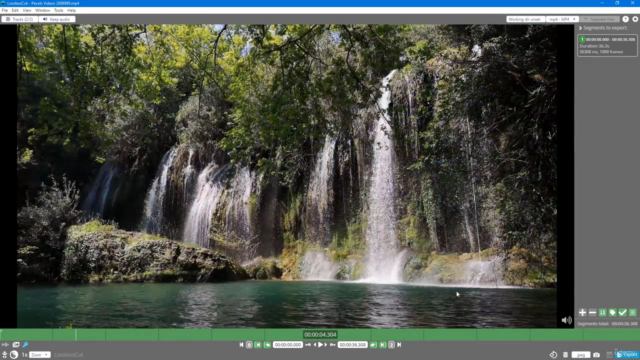Step back one frame
Screen dimensions: 640x360
314,345
